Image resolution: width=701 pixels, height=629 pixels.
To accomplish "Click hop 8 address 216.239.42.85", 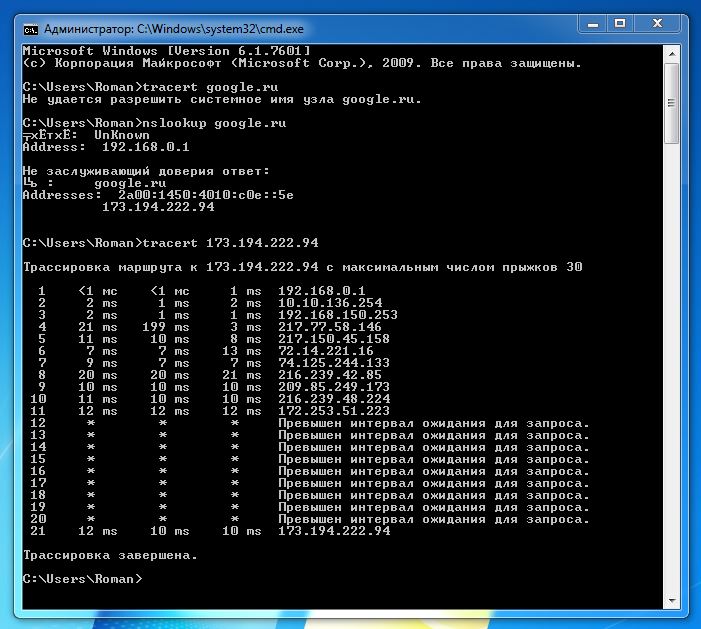I will [330, 375].
